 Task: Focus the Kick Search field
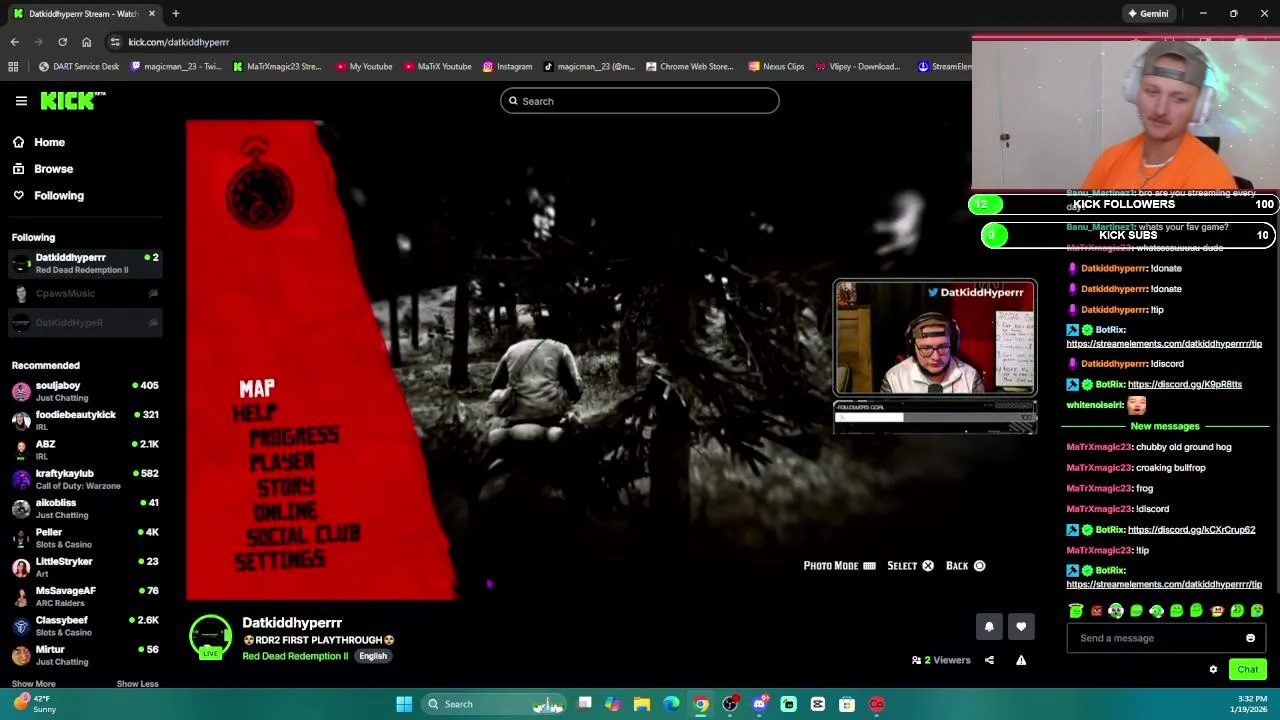[x=640, y=101]
